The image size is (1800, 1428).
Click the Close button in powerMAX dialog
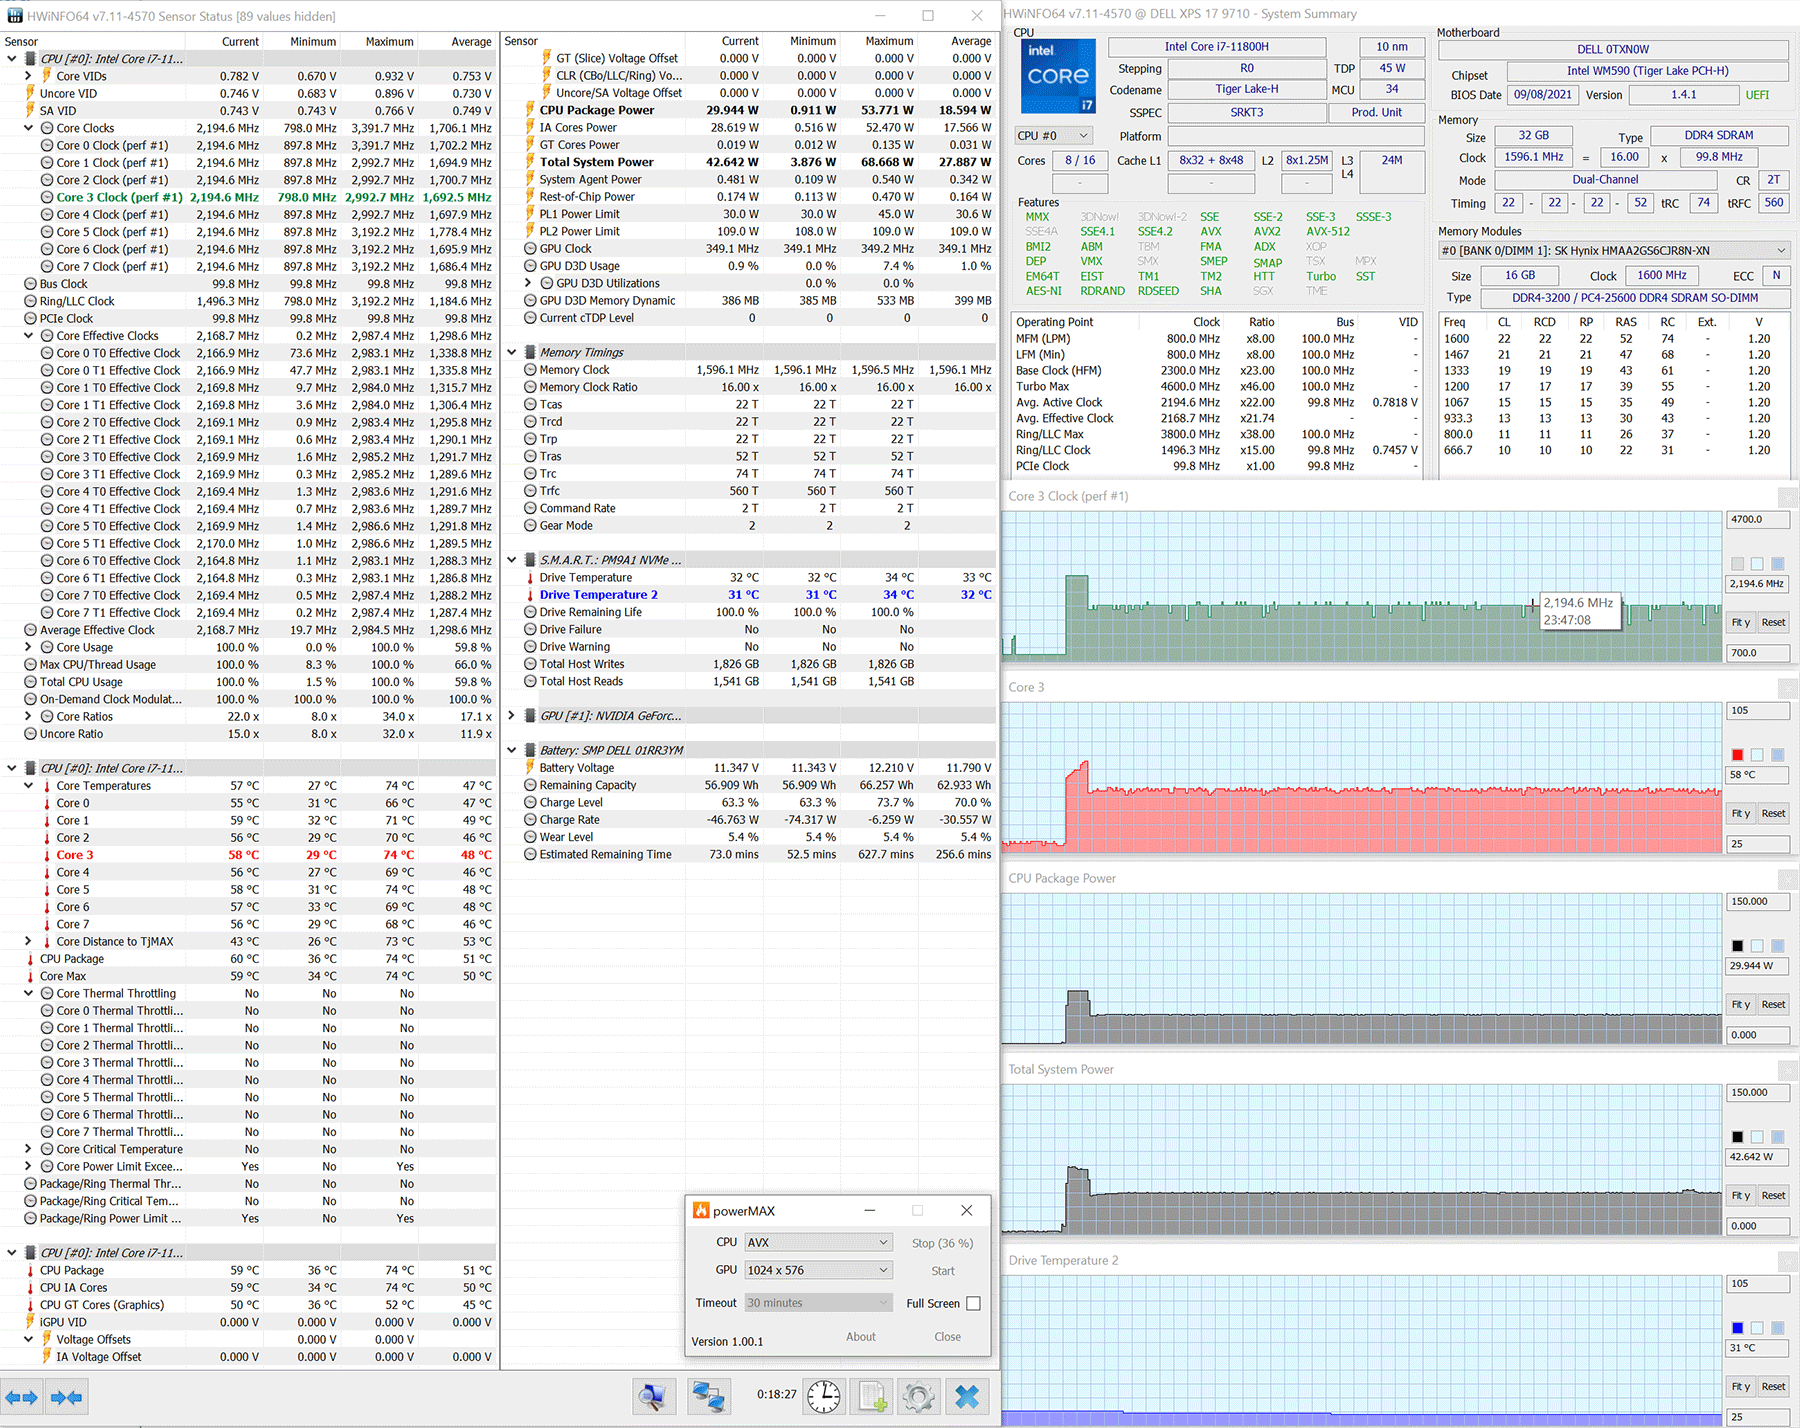coord(948,1337)
